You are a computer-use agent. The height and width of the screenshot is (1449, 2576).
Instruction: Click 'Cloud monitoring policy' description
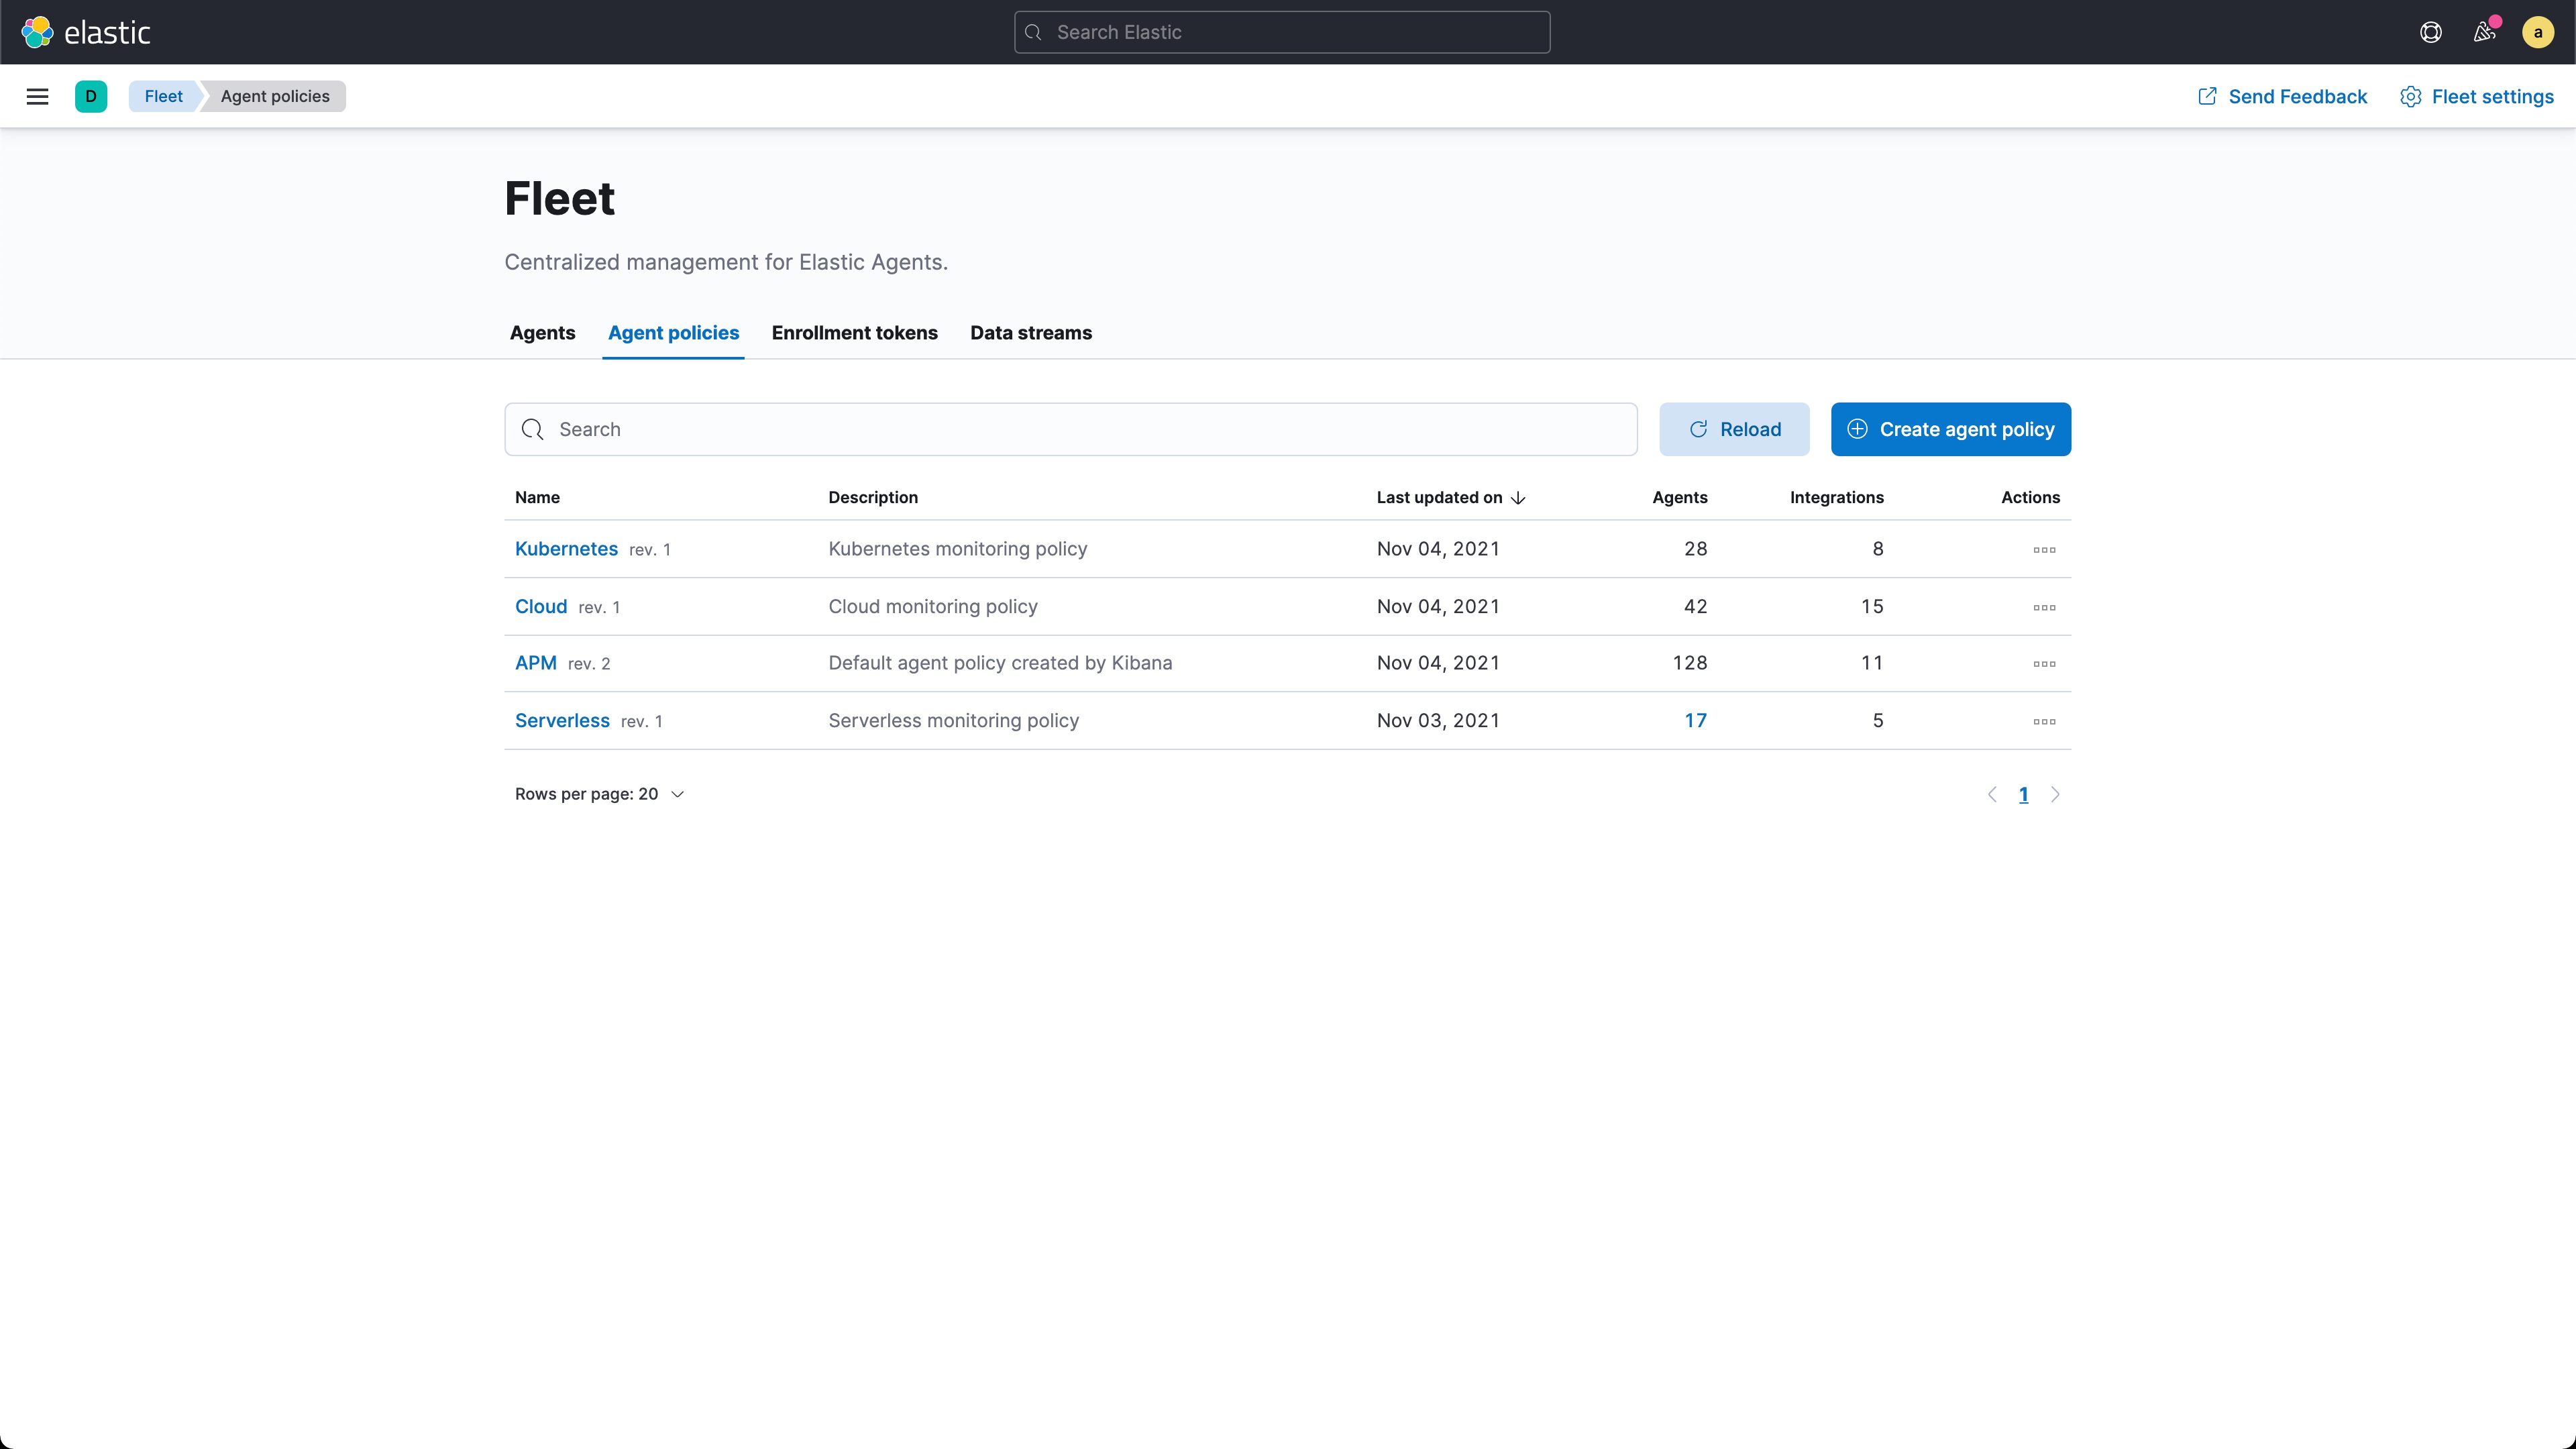[933, 607]
